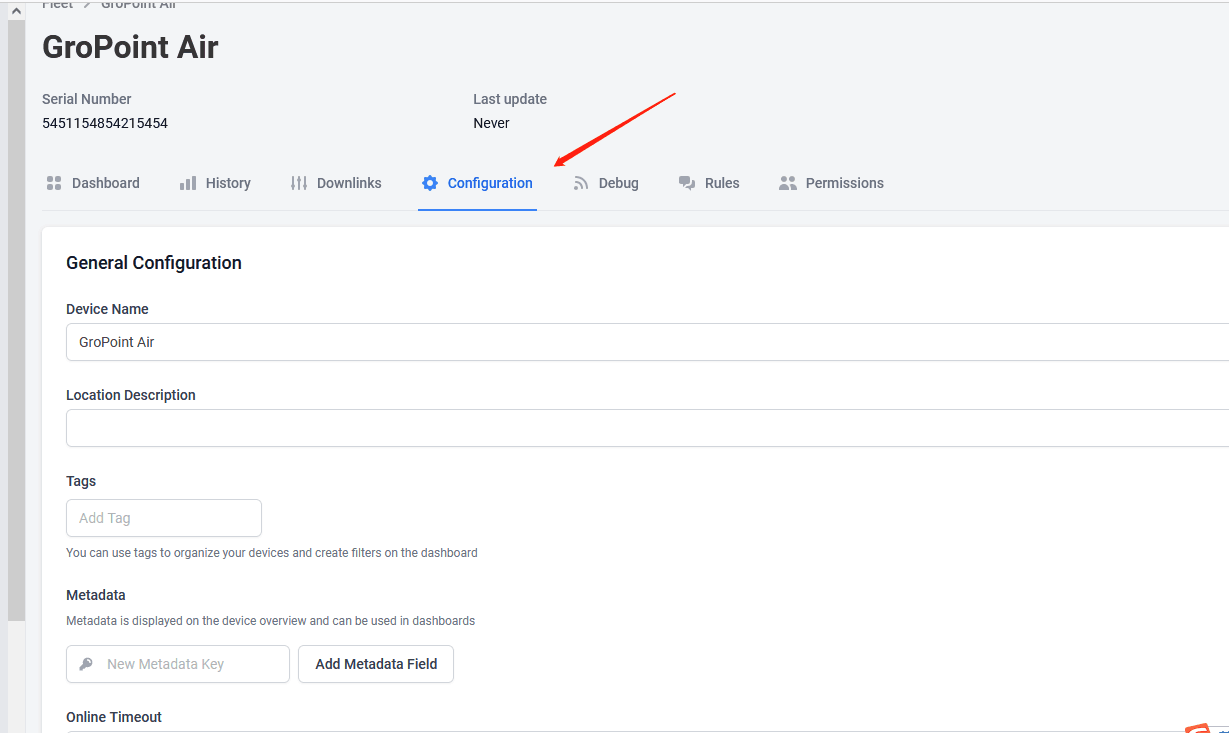Click the GroPoint Air page heading
This screenshot has width=1229, height=733.
click(130, 47)
